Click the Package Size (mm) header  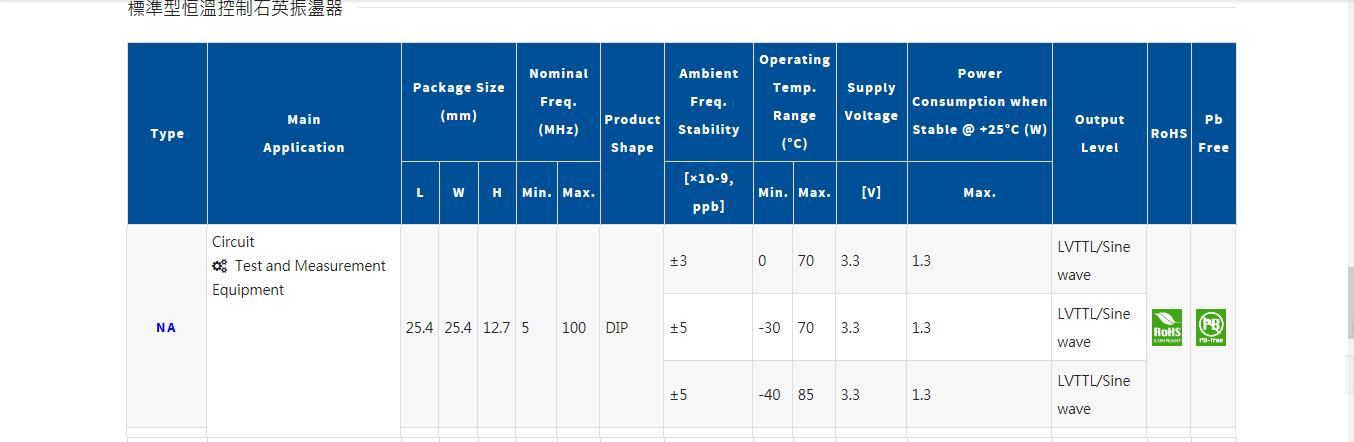point(458,101)
